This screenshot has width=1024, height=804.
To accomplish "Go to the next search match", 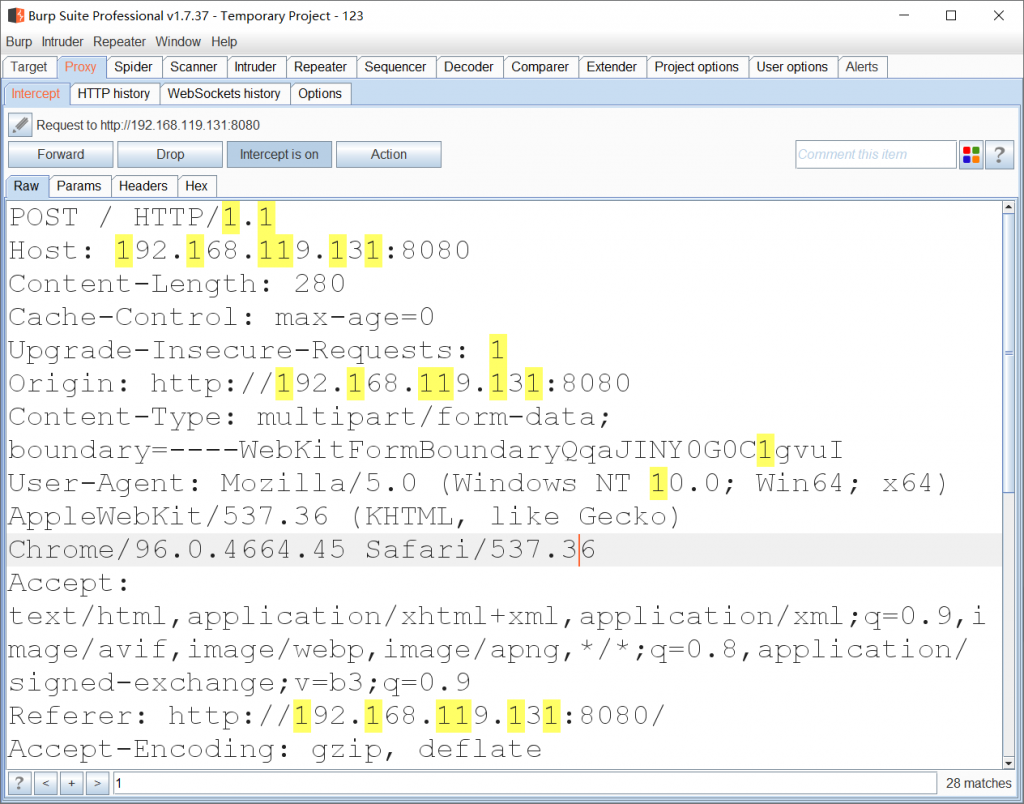I will 98,782.
